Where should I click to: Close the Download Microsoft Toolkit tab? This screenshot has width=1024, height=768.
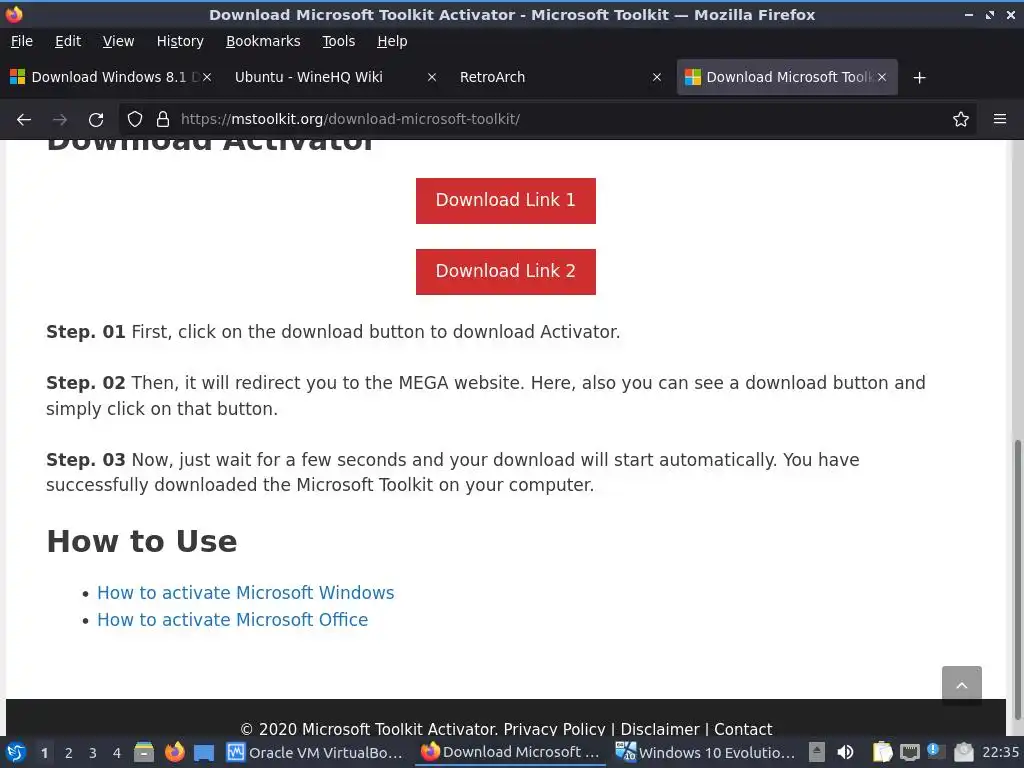coord(882,77)
